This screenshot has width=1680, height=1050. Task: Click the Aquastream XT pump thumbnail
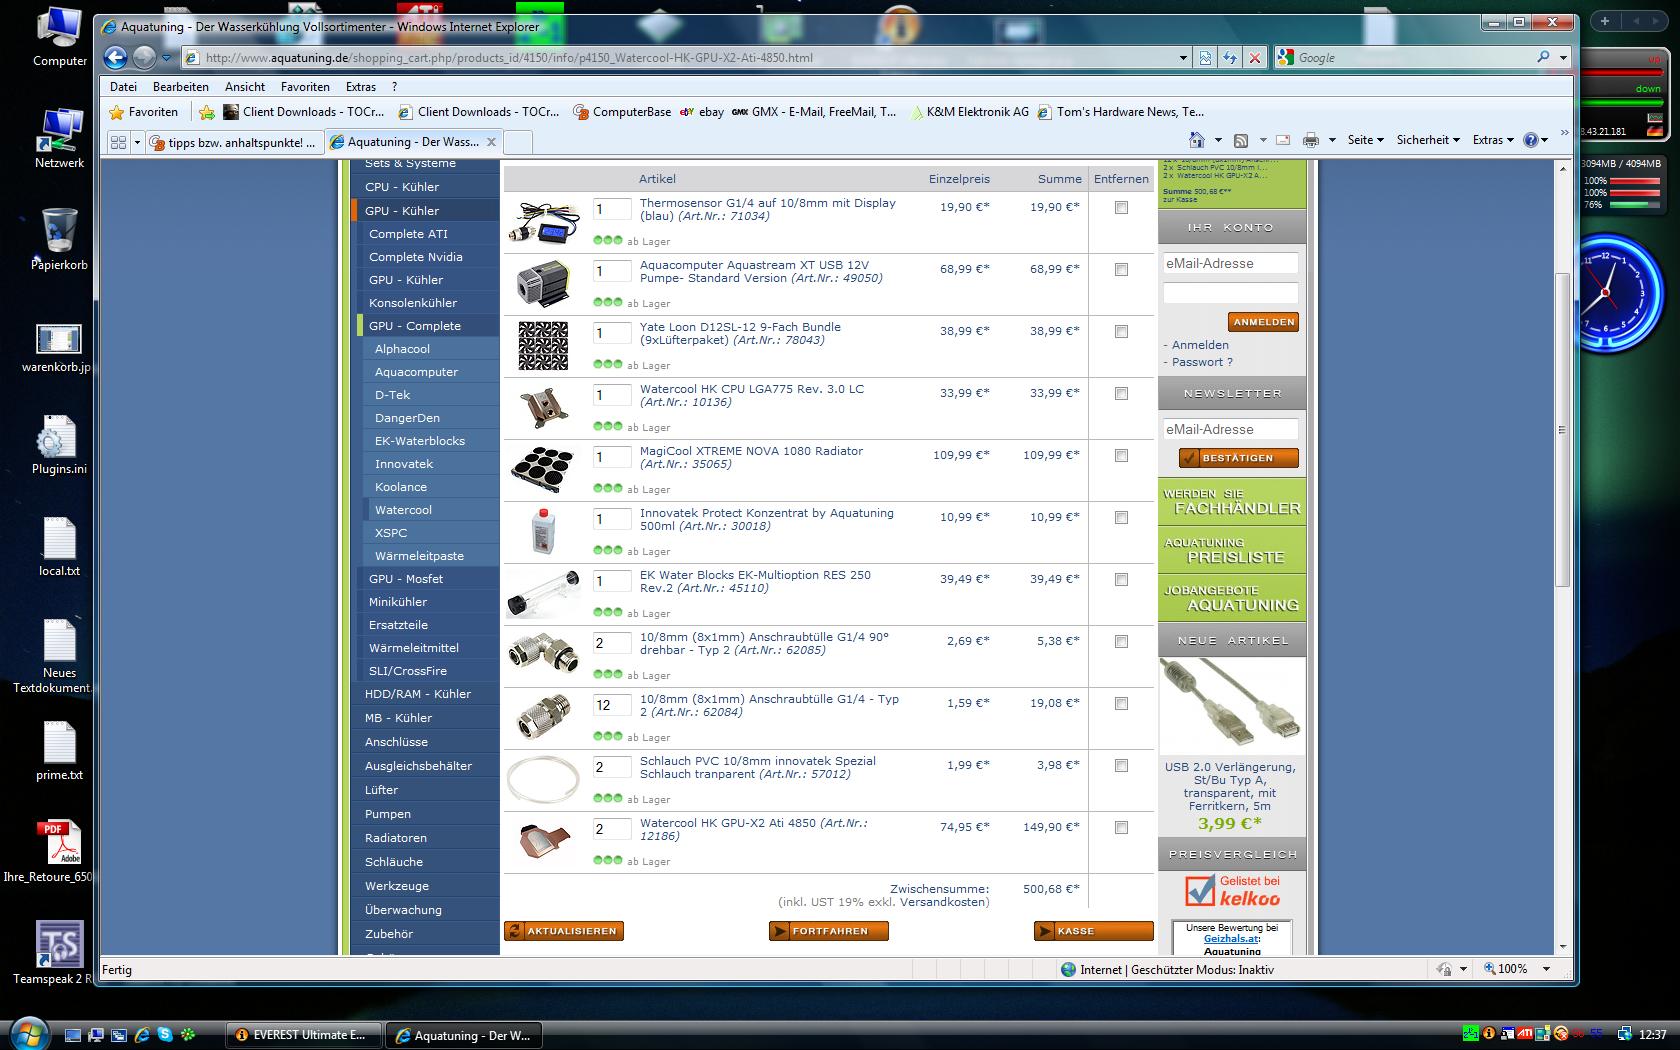(x=543, y=284)
